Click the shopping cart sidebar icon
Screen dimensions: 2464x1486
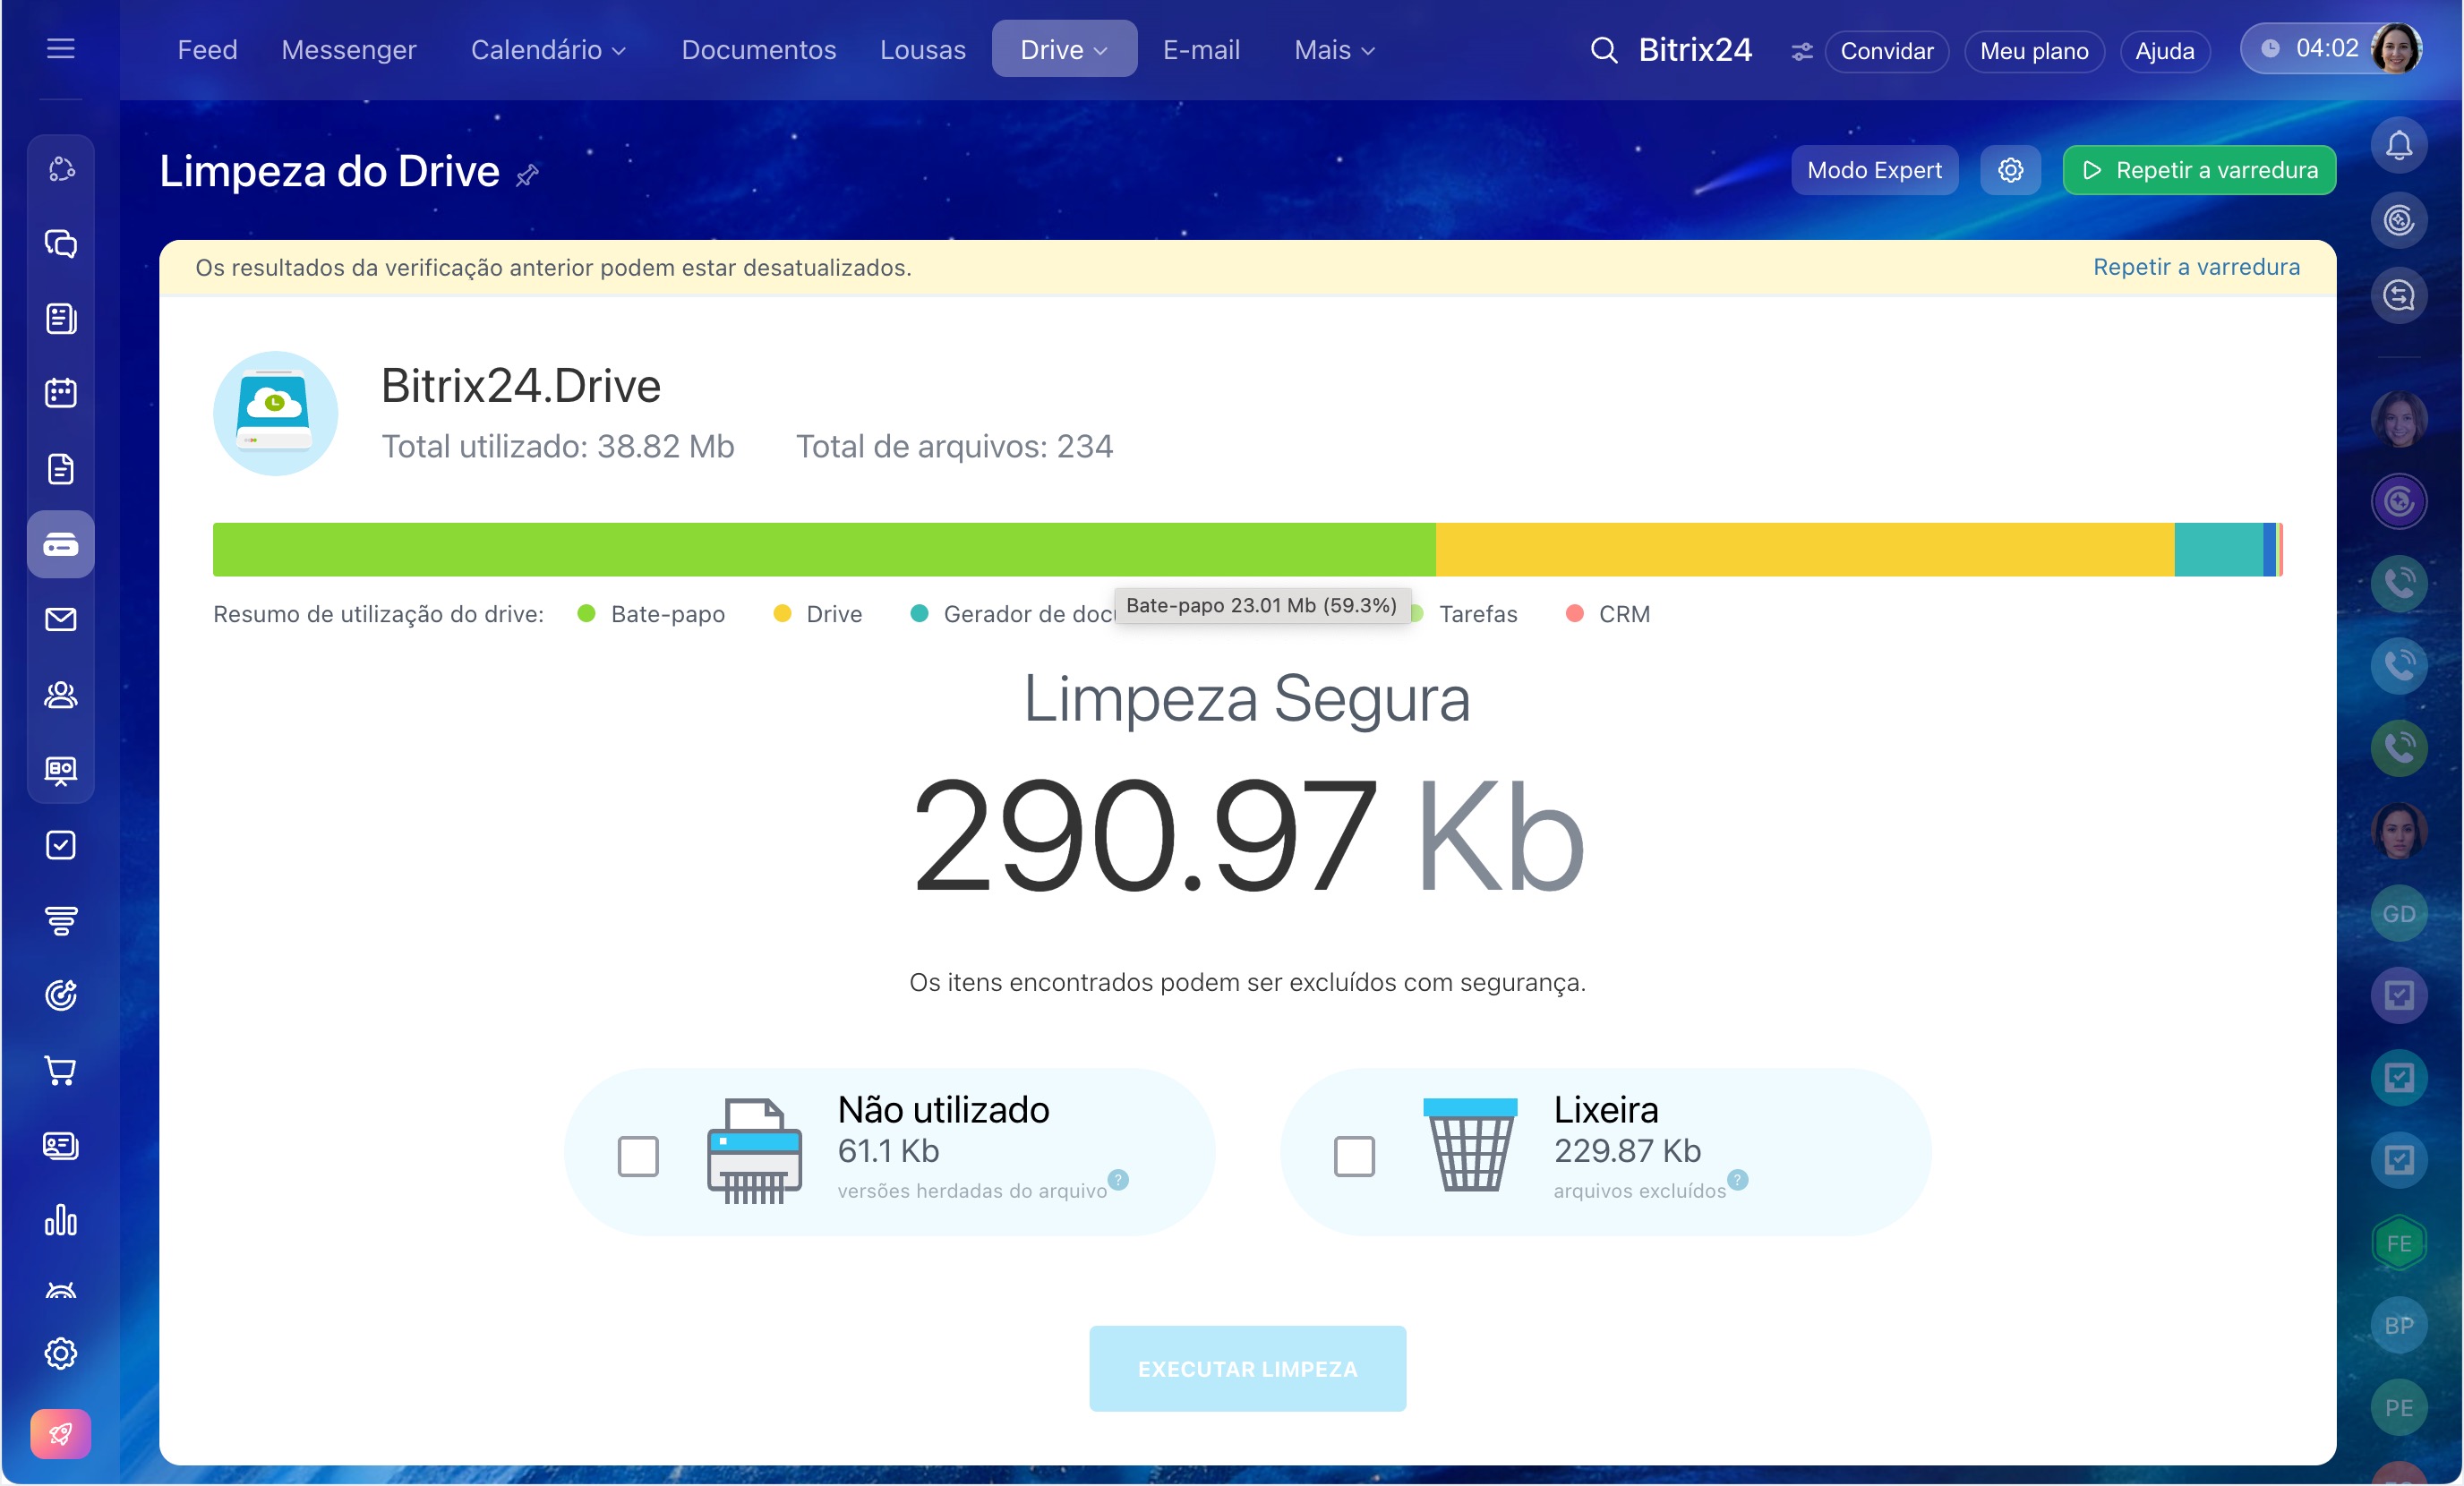[61, 1071]
